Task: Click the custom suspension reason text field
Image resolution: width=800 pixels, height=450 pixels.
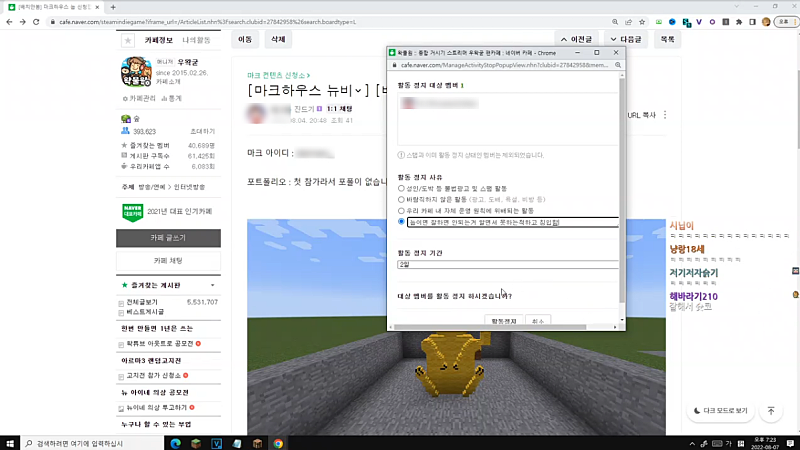Action: click(x=513, y=222)
